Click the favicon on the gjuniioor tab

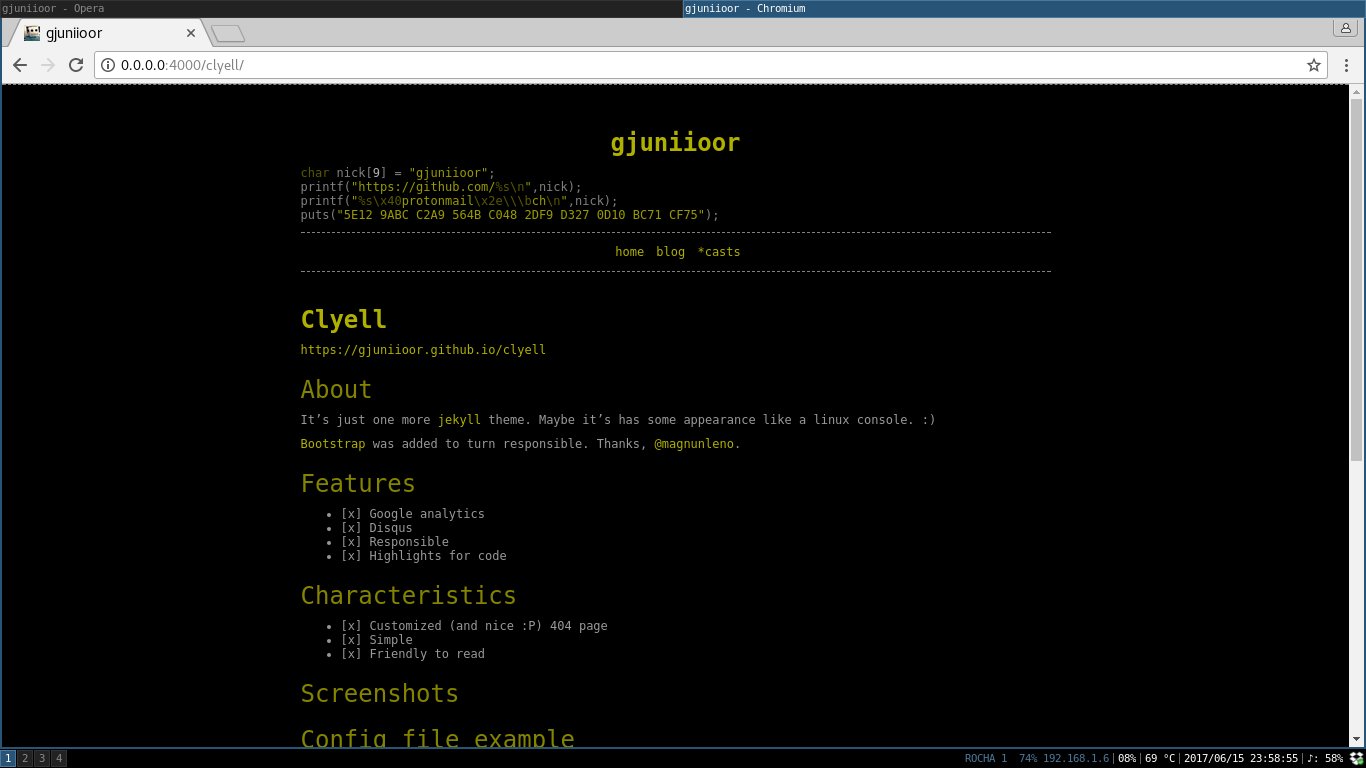[30, 32]
